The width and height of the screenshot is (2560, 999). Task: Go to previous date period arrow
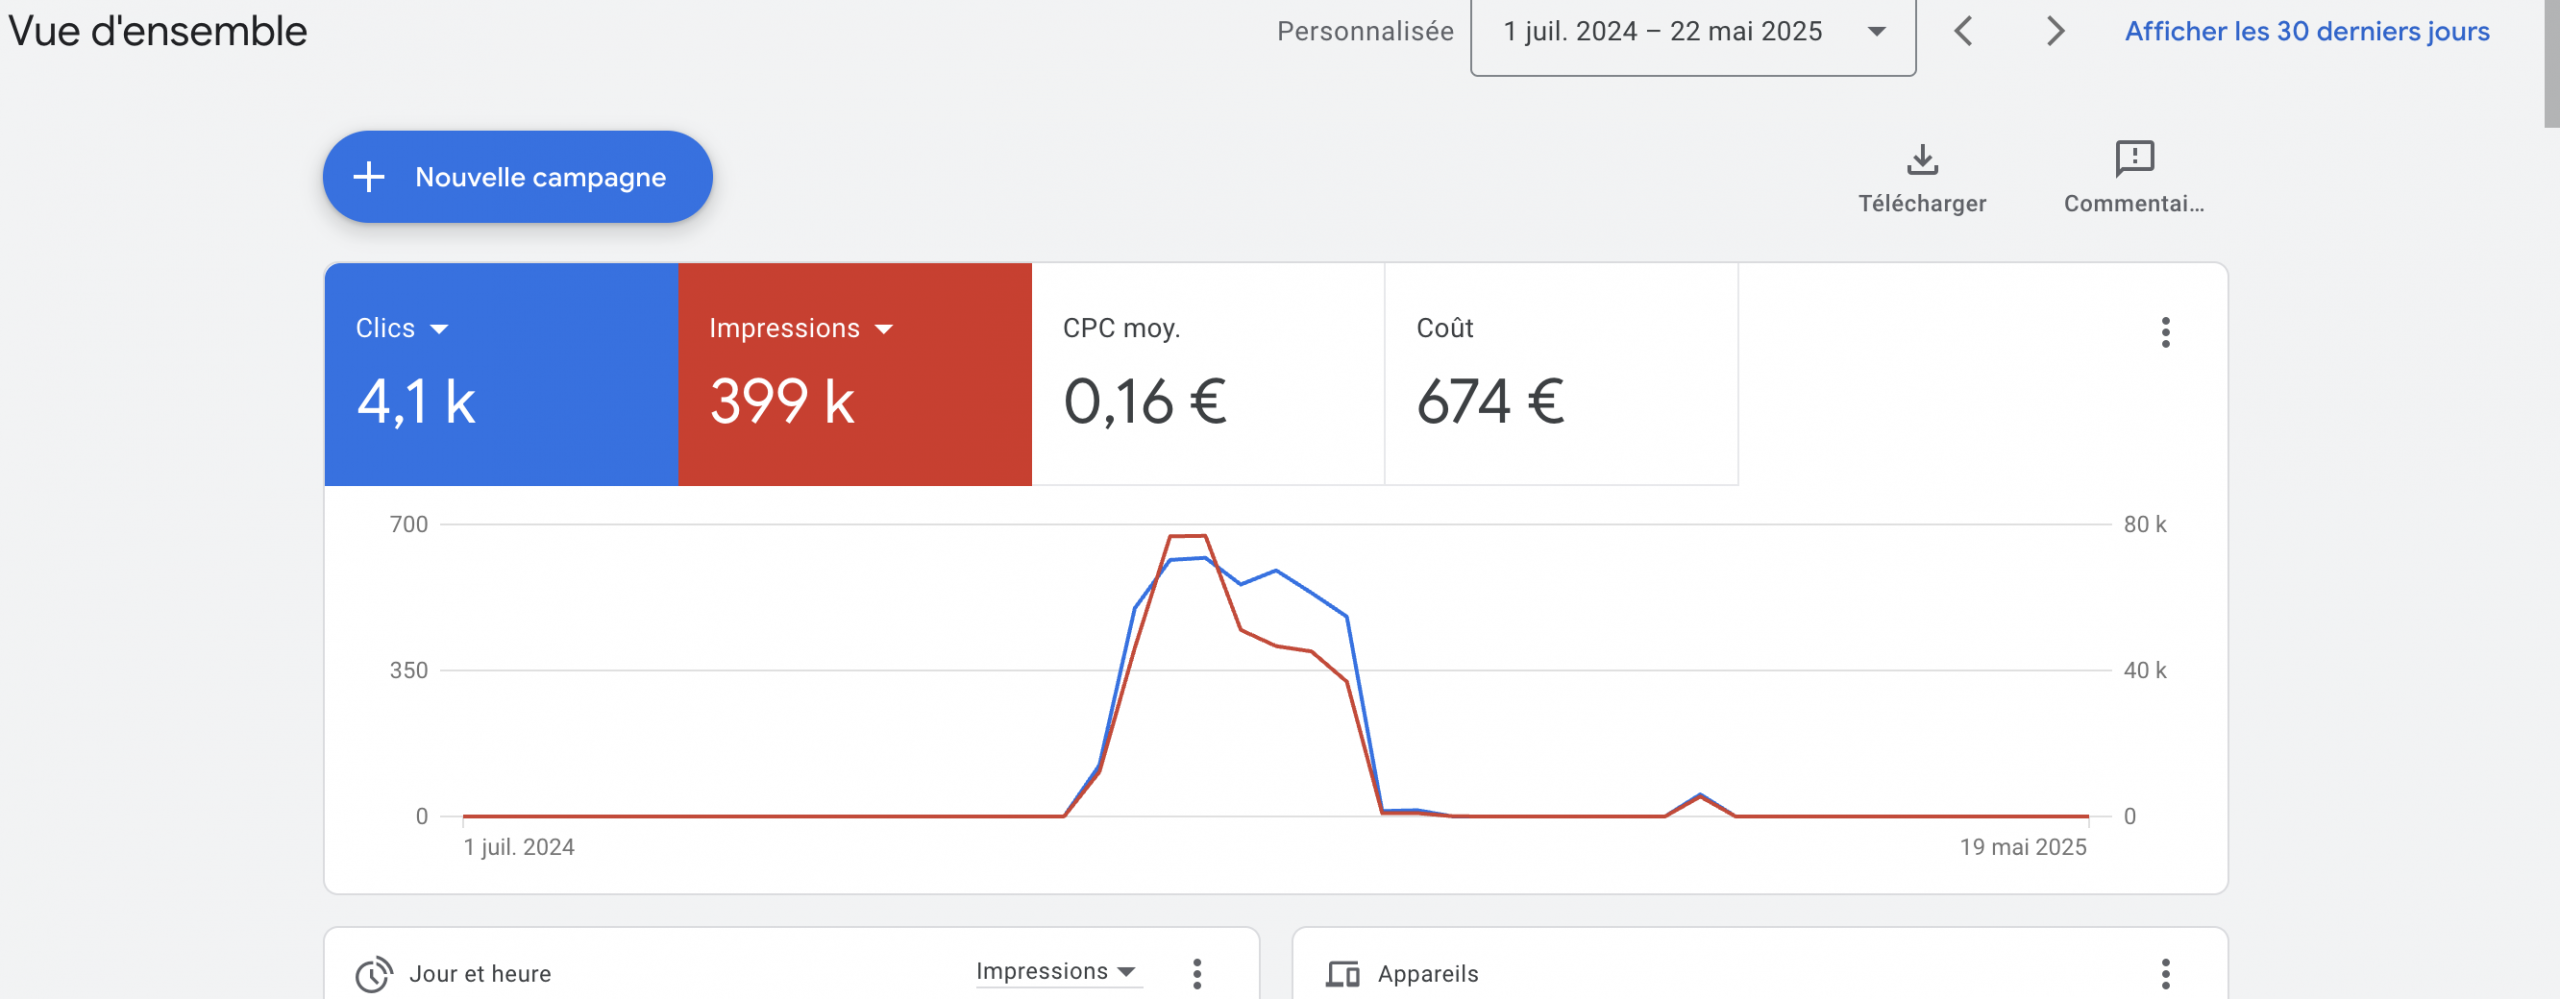[x=1964, y=31]
